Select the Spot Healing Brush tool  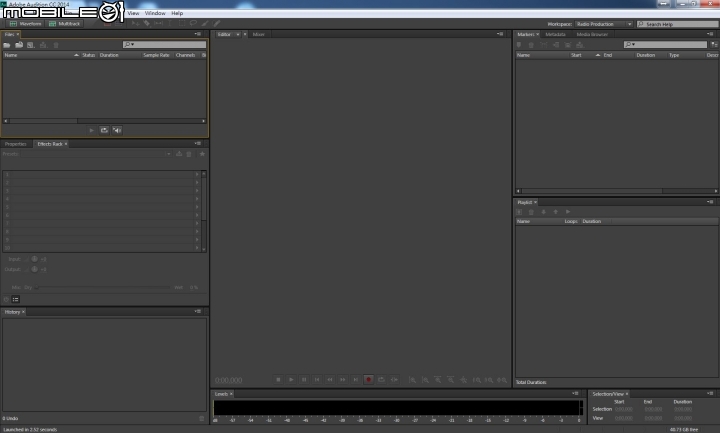(217, 23)
